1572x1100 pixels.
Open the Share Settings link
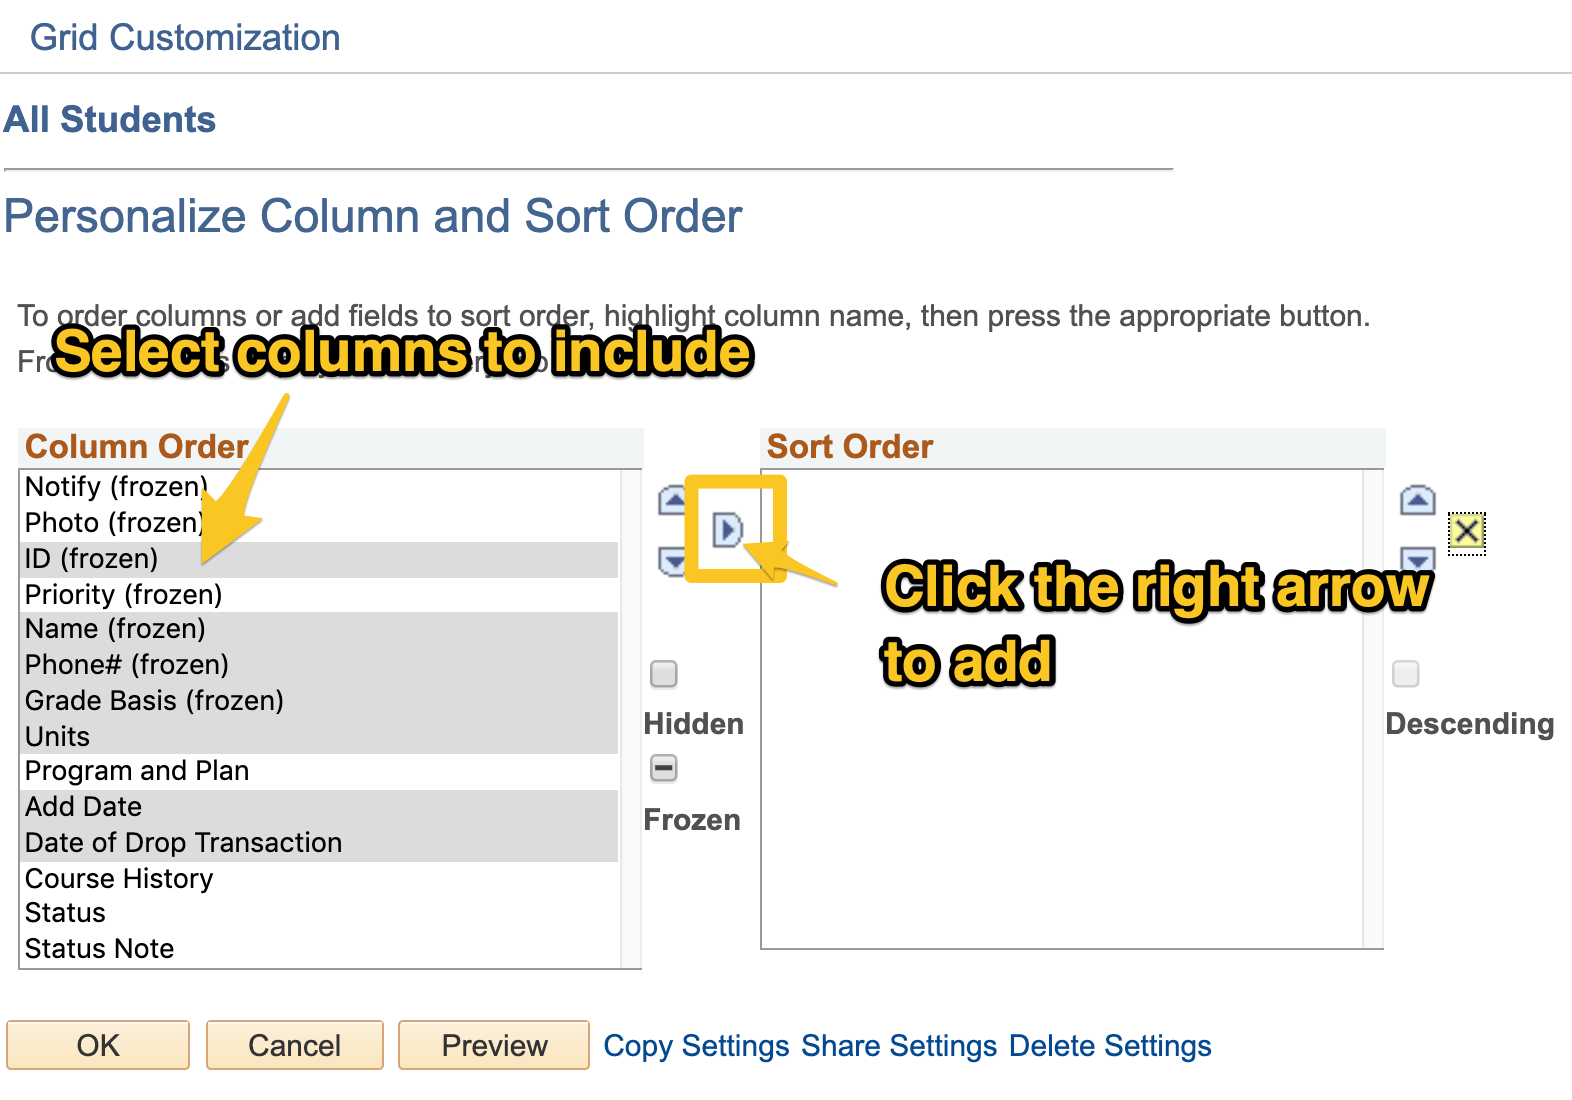pyautogui.click(x=899, y=1046)
